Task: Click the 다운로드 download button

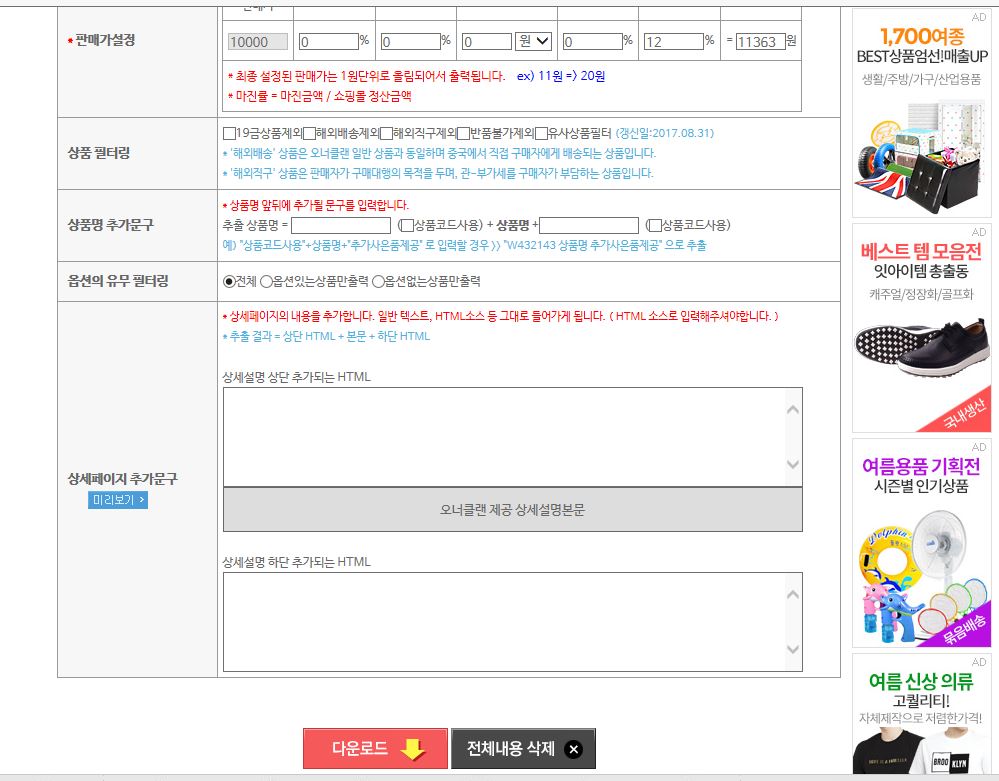Action: [375, 749]
